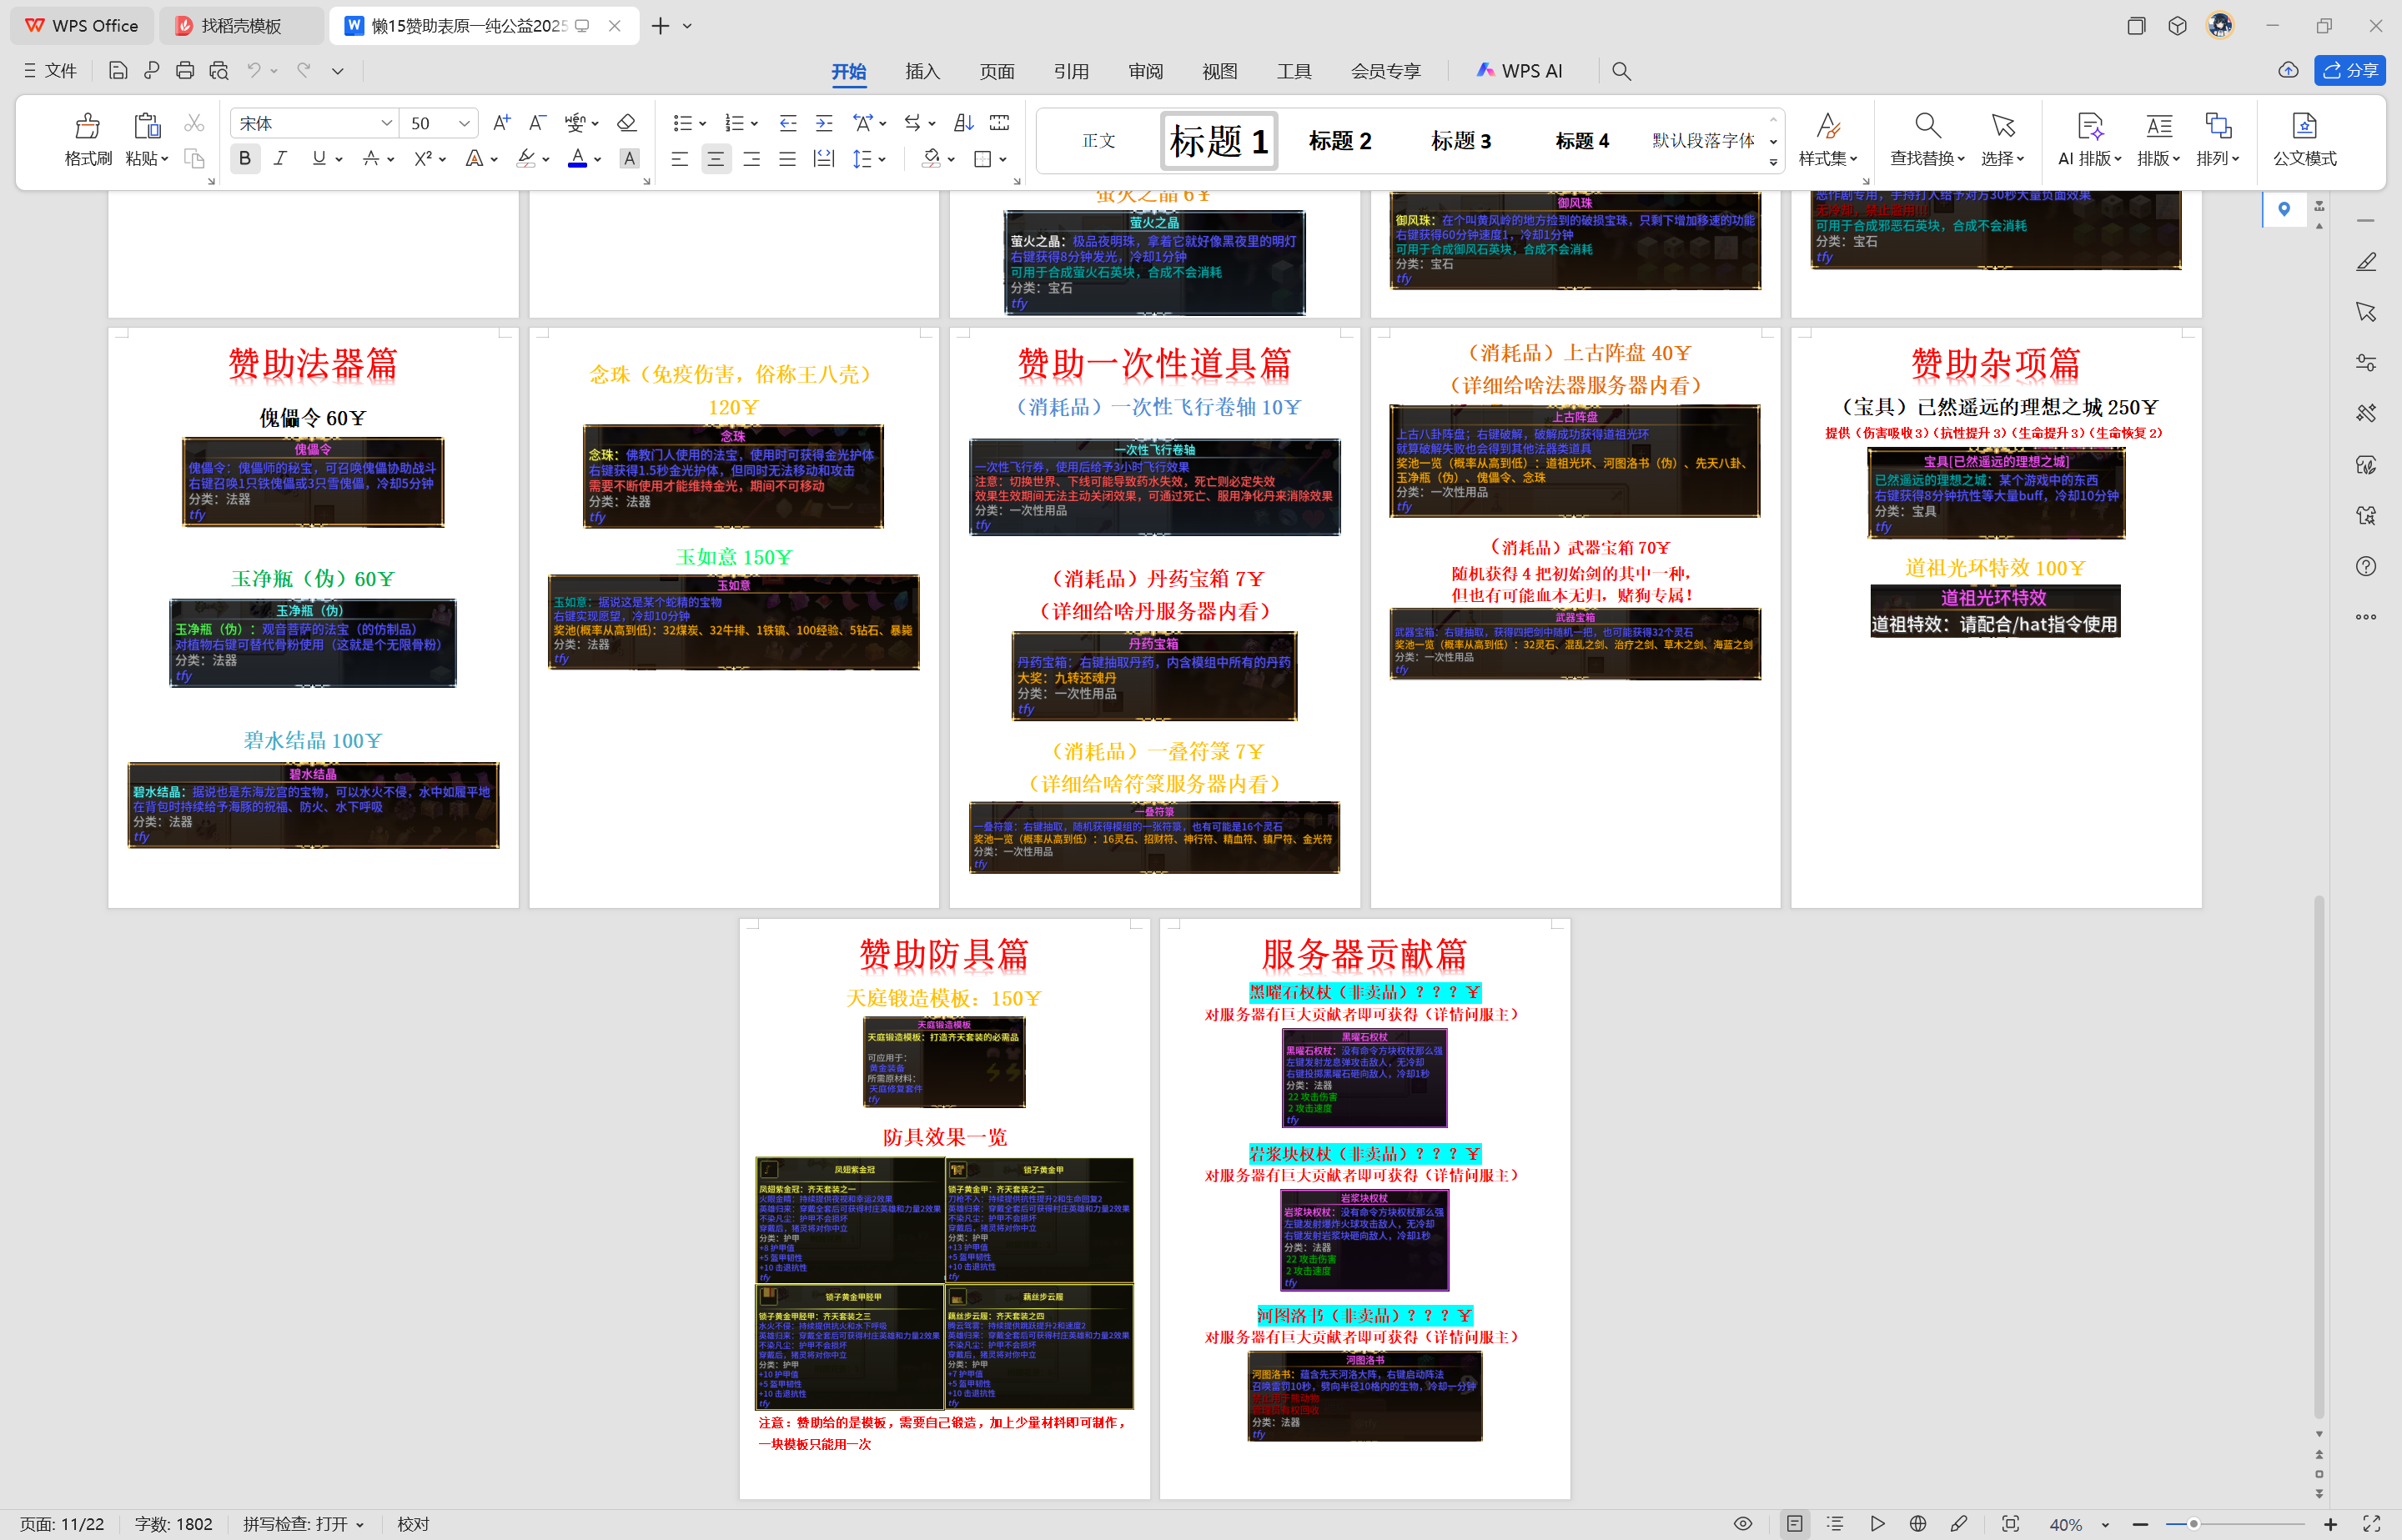Apply the 标题 2 heading style
Viewport: 2402px width, 1540px height.
[x=1339, y=141]
